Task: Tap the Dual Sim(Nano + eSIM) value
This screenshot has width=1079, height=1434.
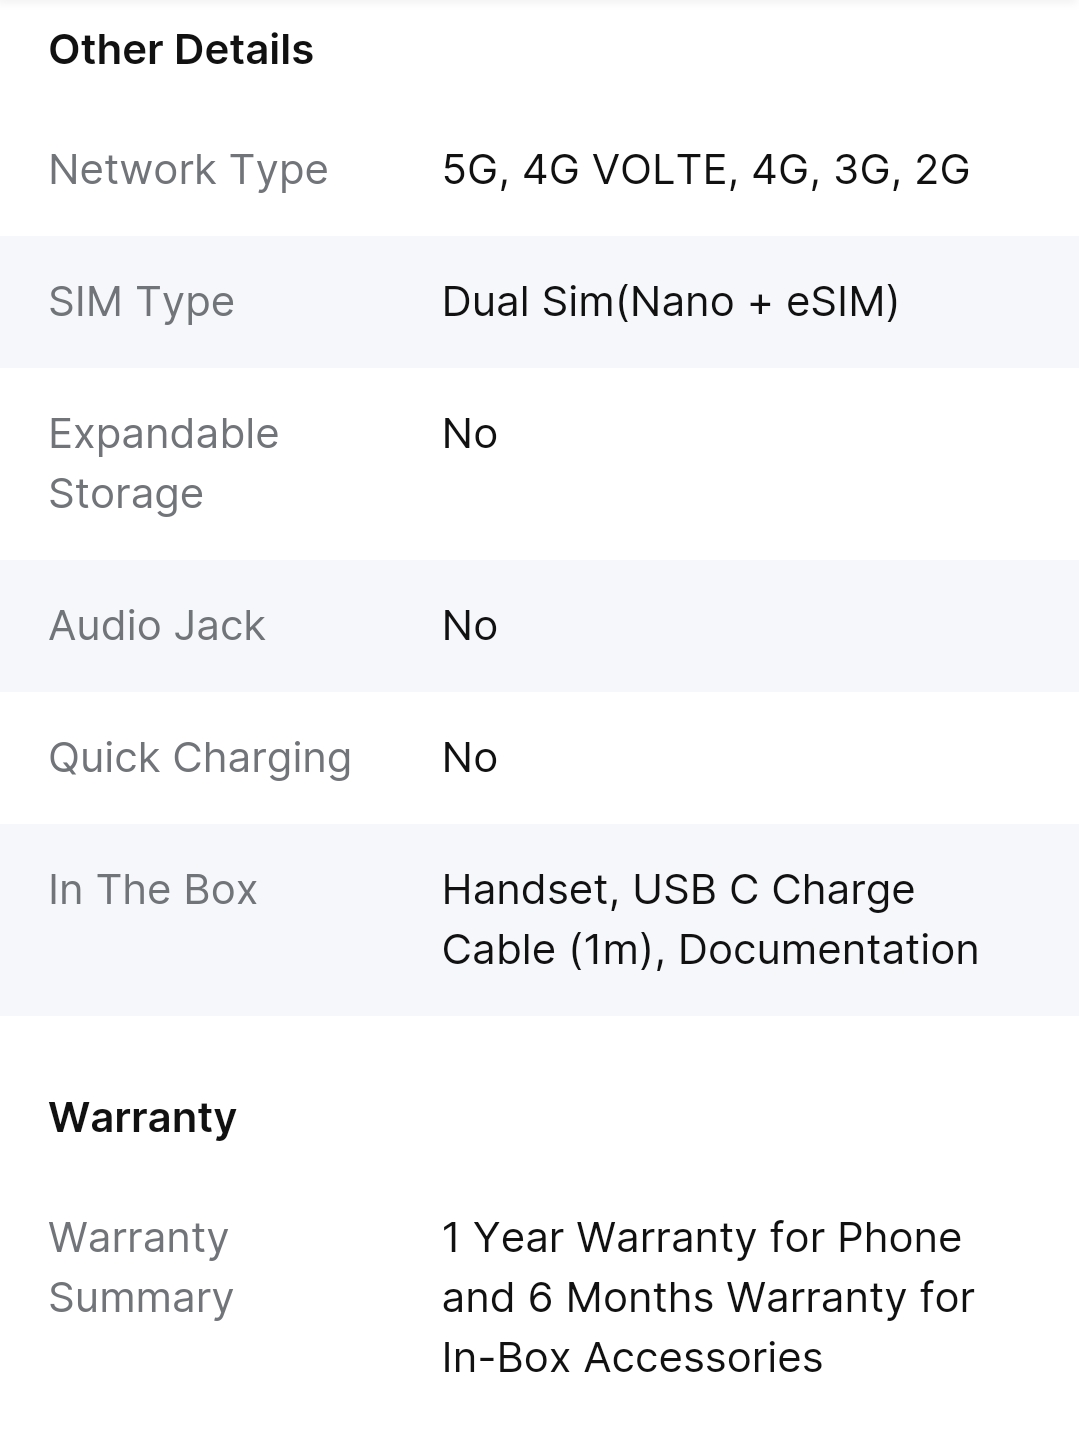Action: [670, 302]
